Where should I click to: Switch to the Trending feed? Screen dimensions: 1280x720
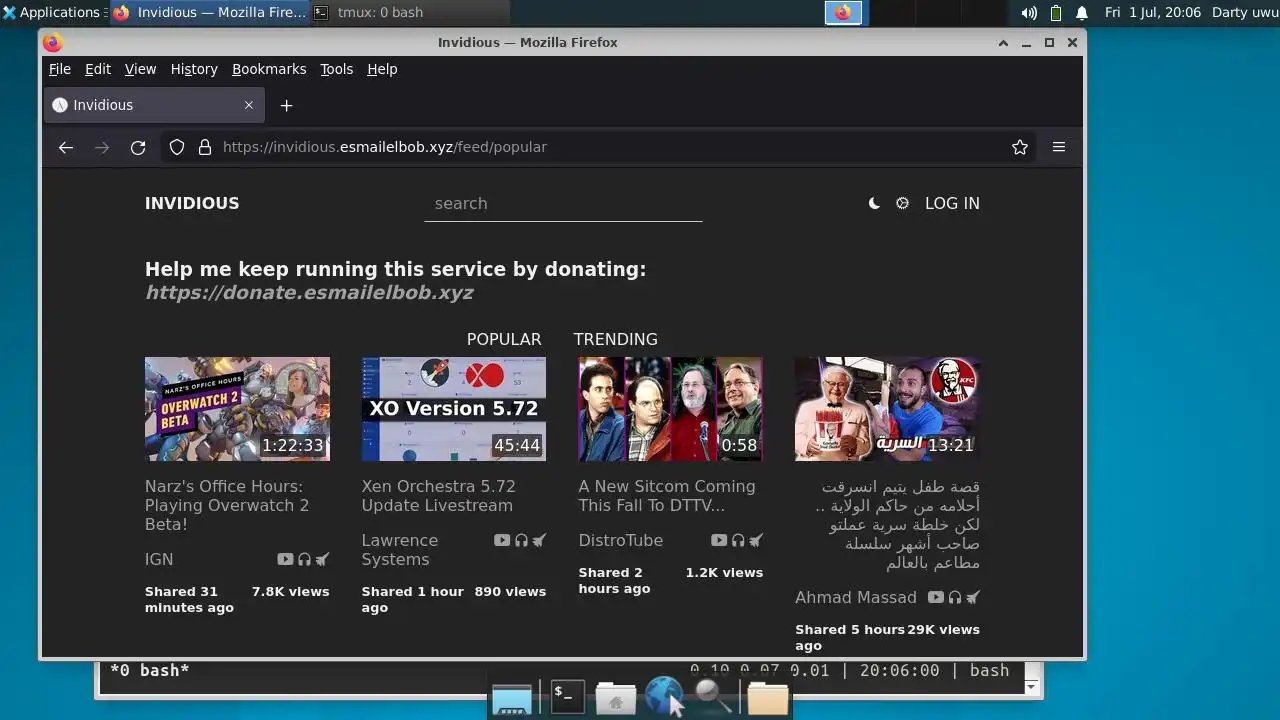tap(615, 339)
